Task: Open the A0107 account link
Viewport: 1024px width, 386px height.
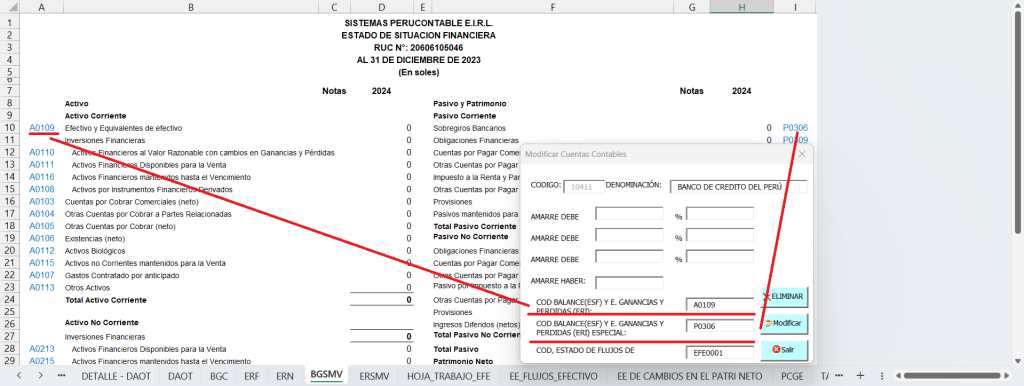Action: (x=42, y=275)
